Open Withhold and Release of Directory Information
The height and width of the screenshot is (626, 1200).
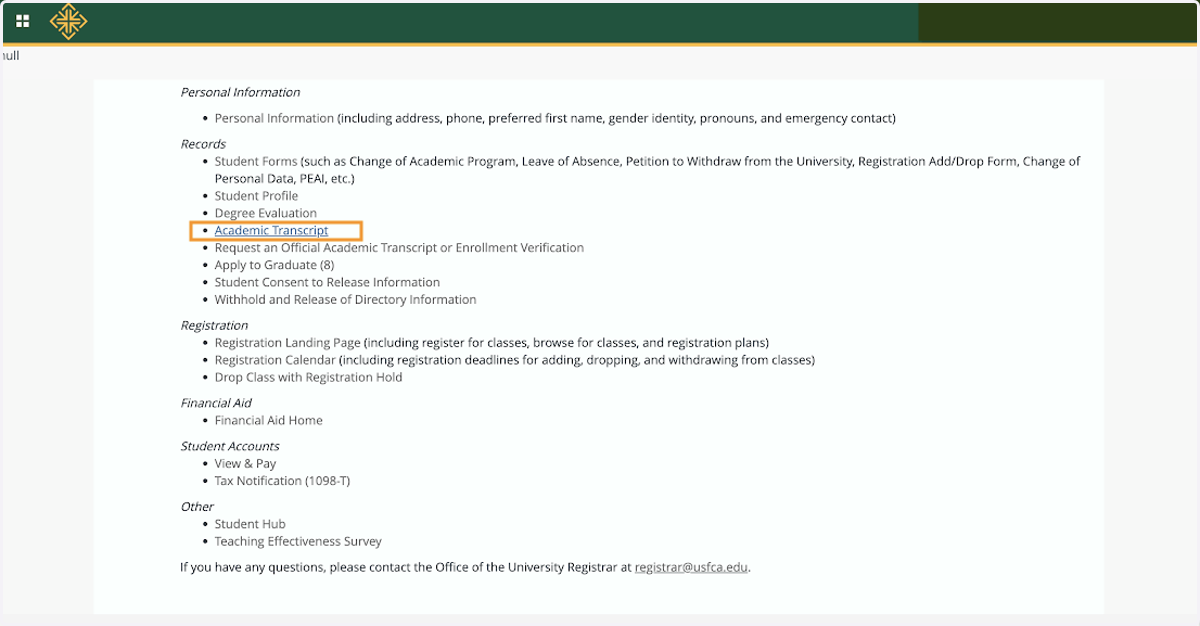tap(345, 300)
